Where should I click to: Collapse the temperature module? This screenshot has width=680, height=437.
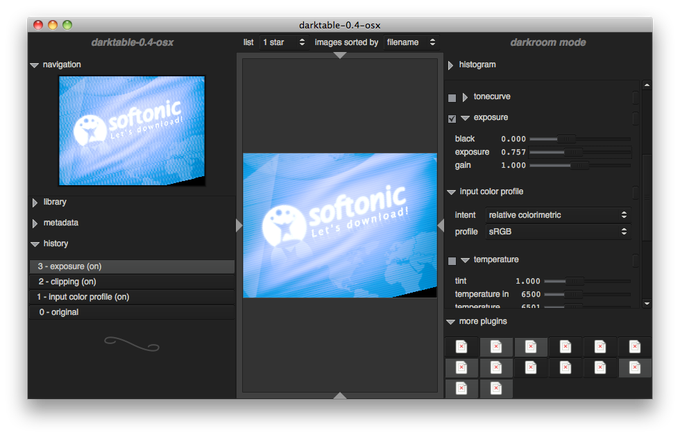pyautogui.click(x=465, y=260)
